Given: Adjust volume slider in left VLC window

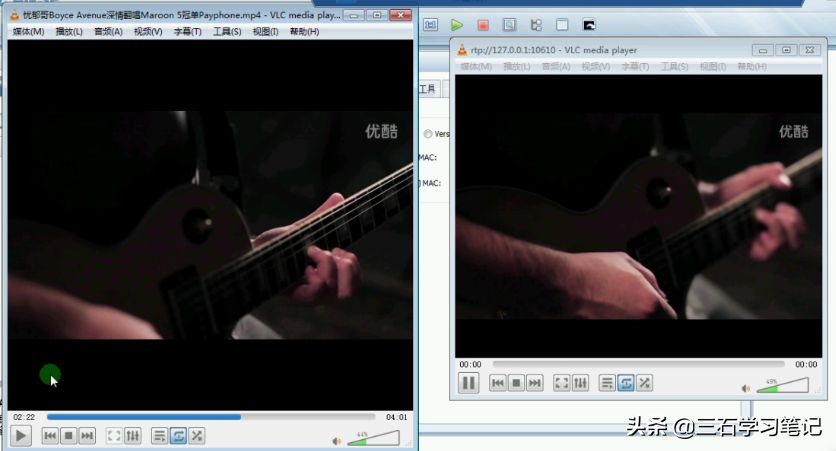Looking at the screenshot, I should click(373, 438).
